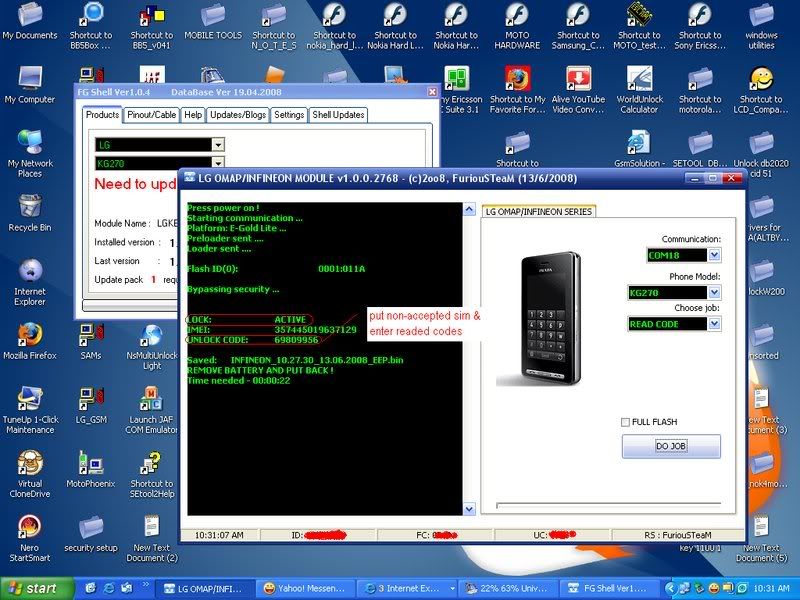The height and width of the screenshot is (600, 800).
Task: Switch to LG OMAP/INFI... taskbar button
Action: pos(203,588)
